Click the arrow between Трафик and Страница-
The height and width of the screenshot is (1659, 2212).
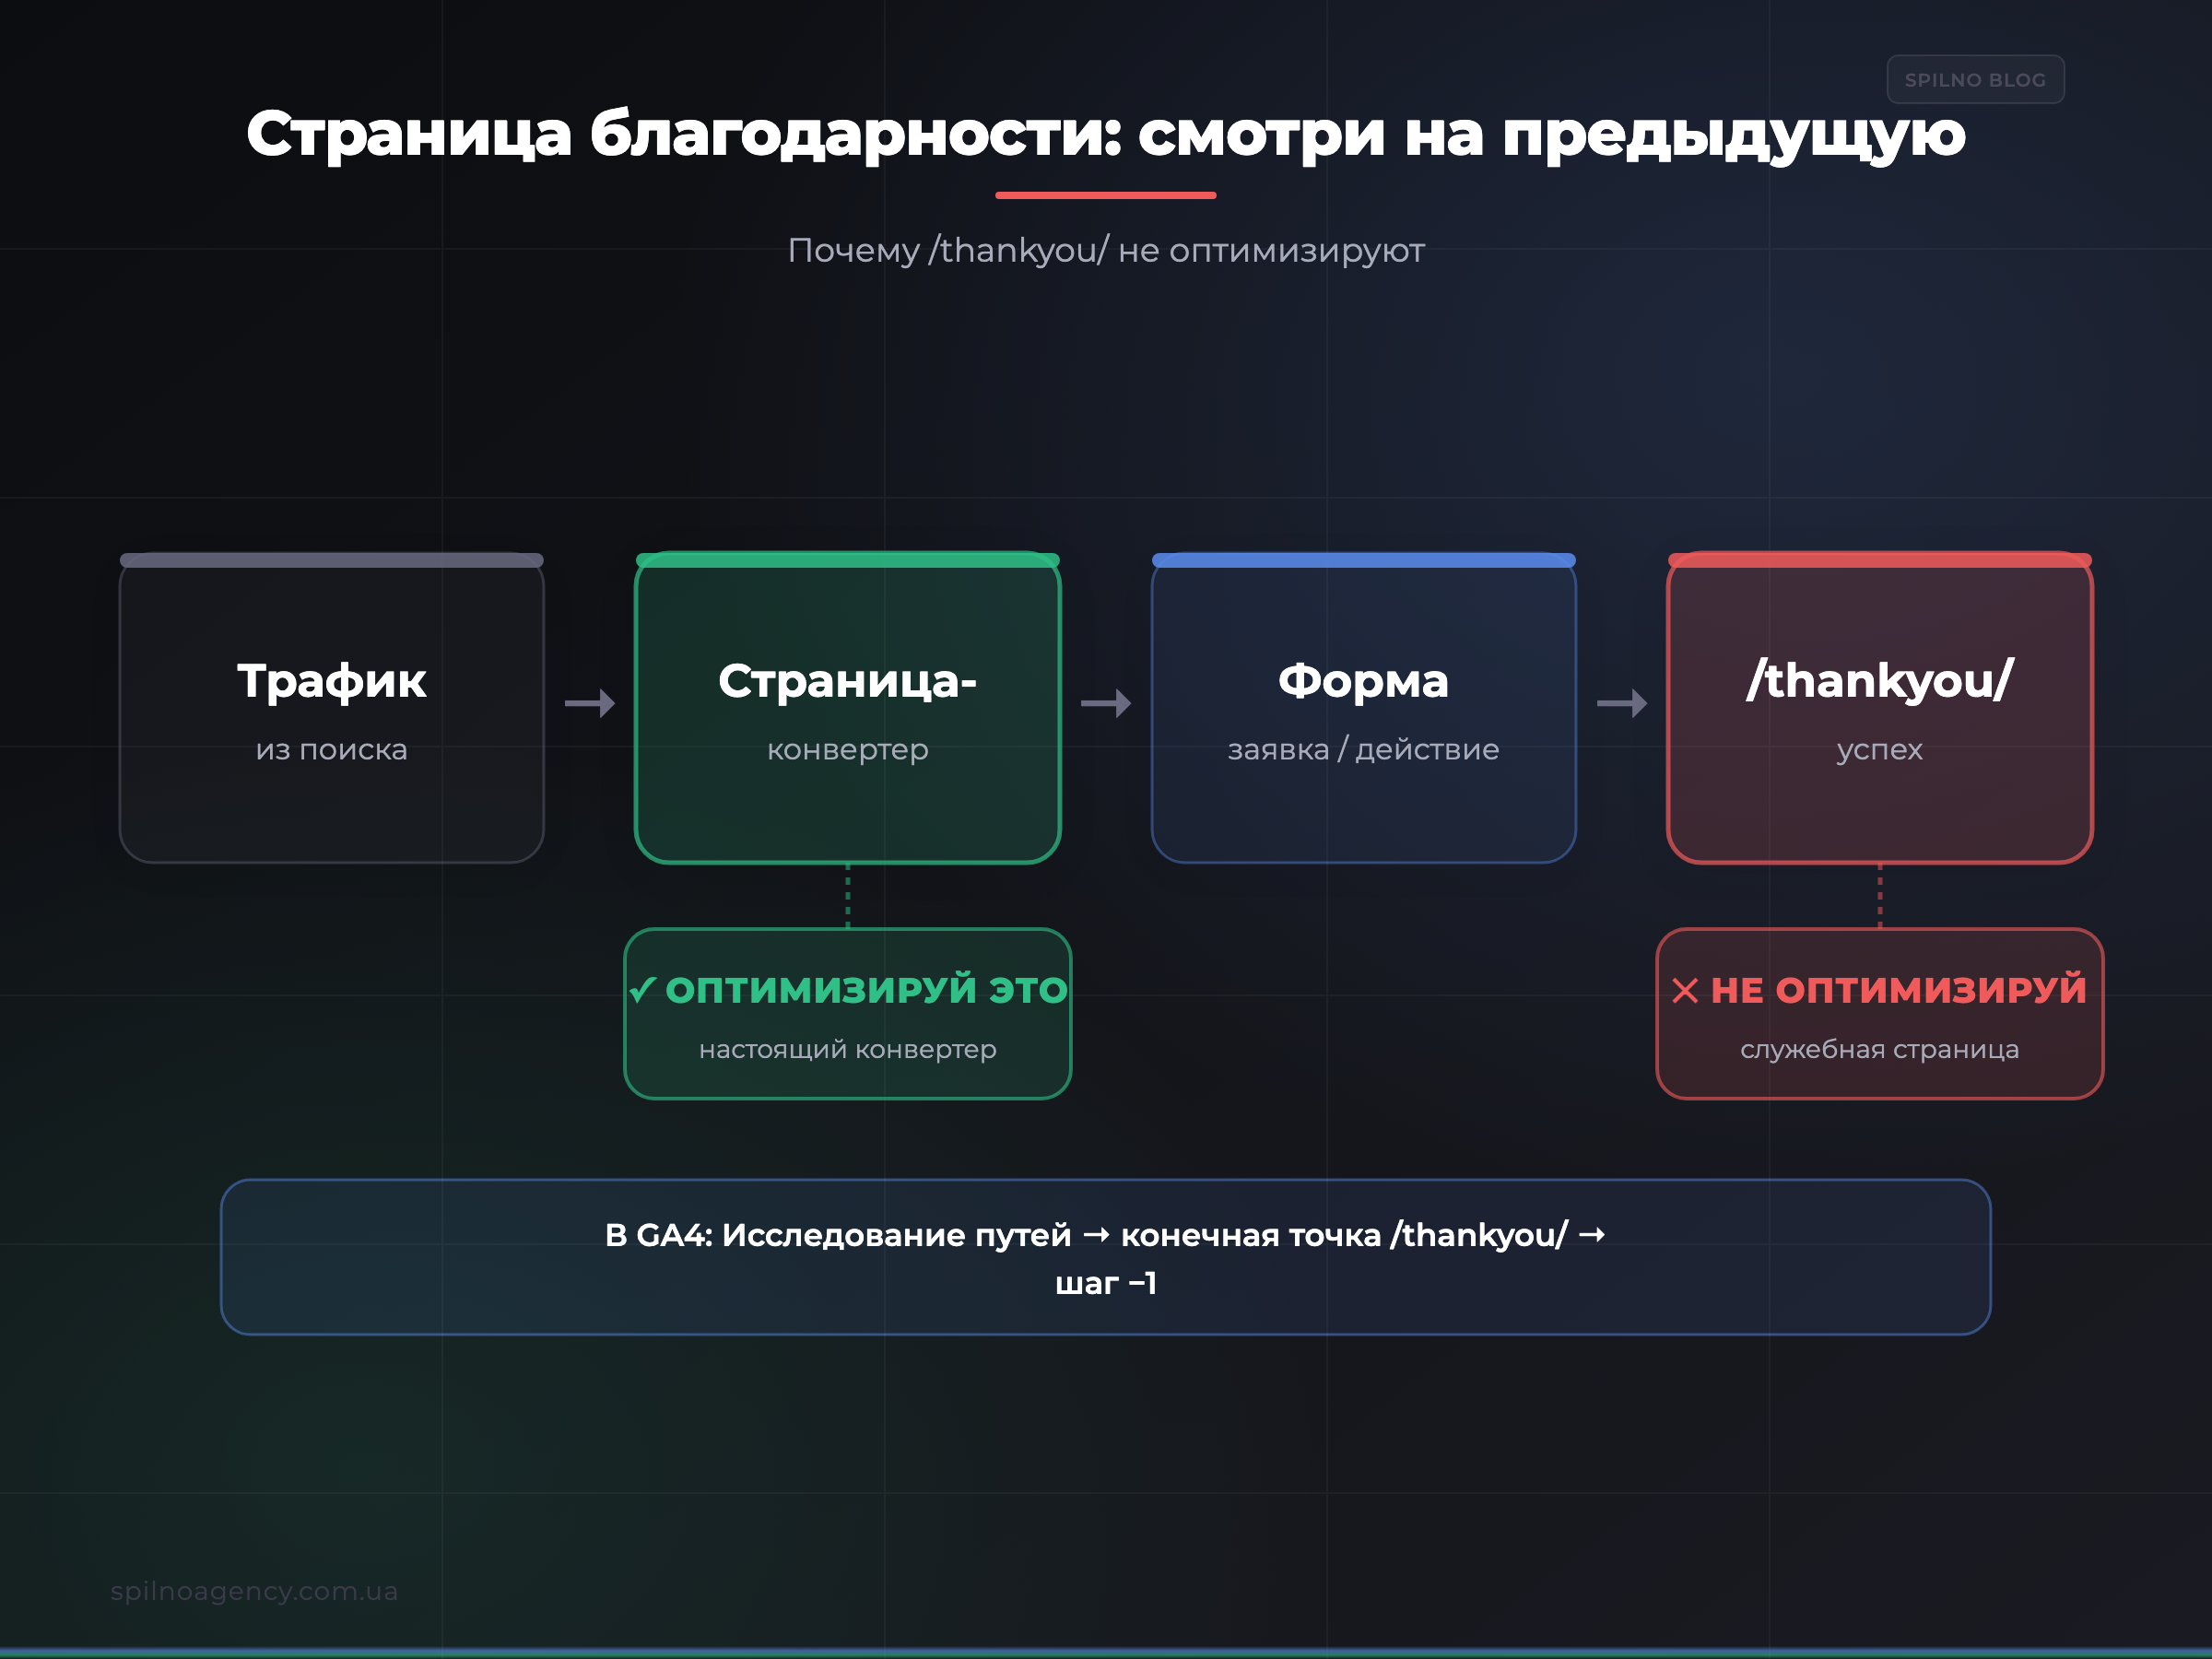(590, 703)
